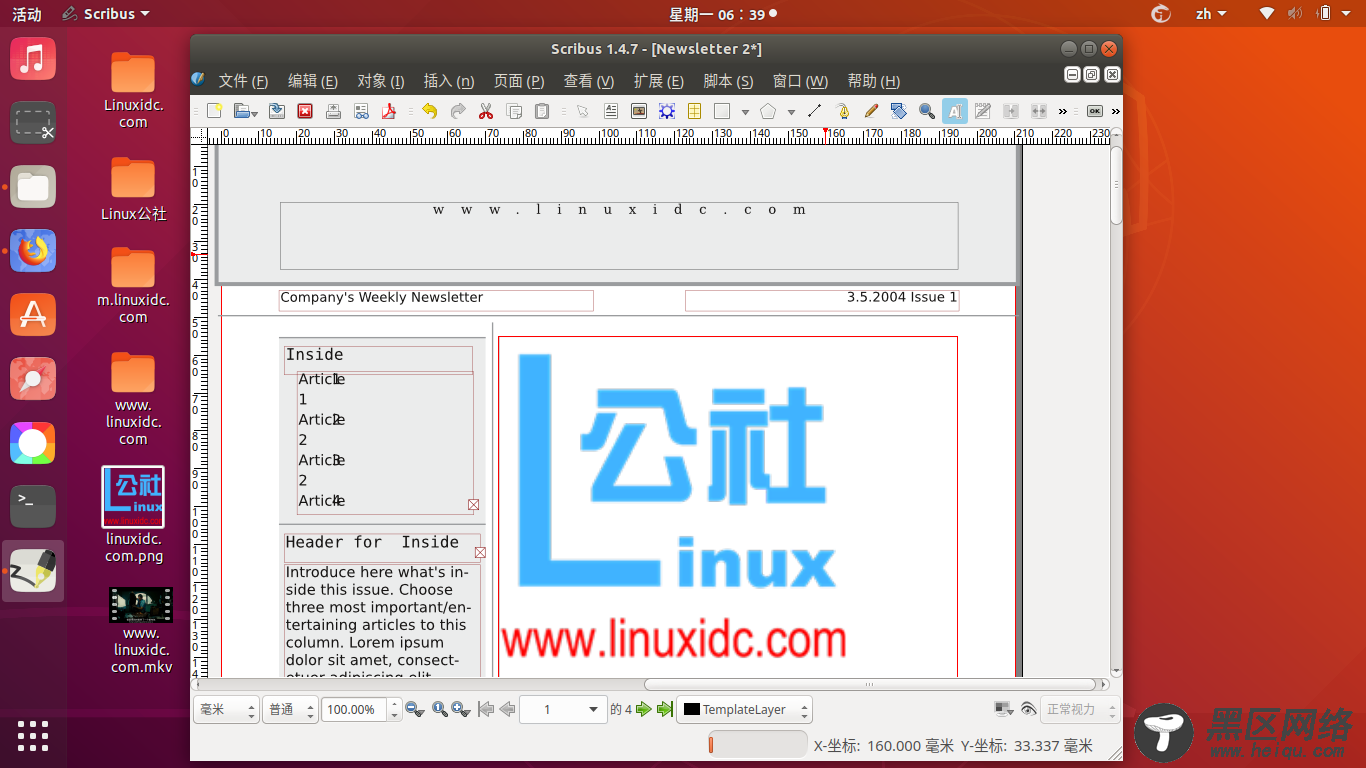Zoom to 100% with the 1 magnifier
The width and height of the screenshot is (1366, 768).
click(438, 710)
